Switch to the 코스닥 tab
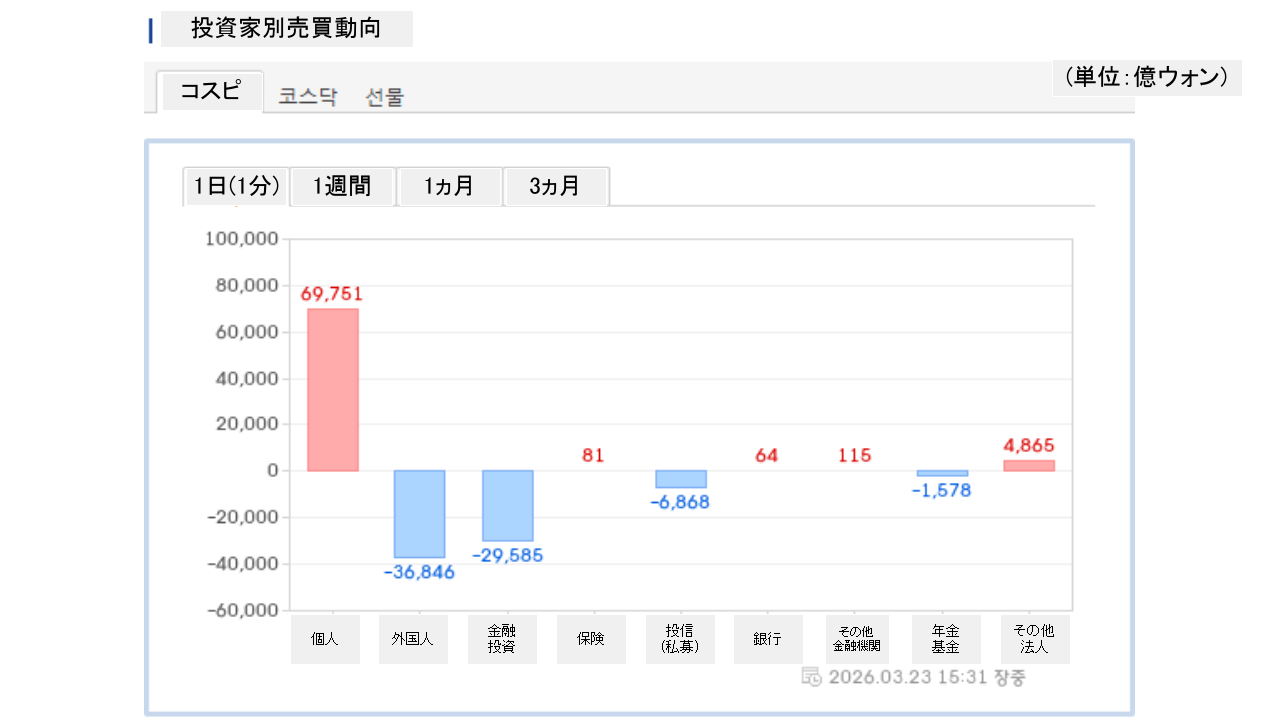The image size is (1280, 720). pos(308,97)
